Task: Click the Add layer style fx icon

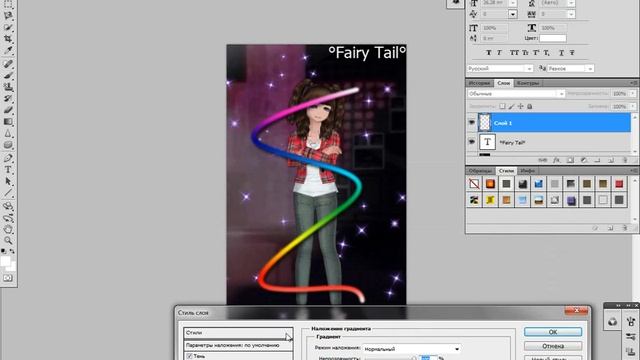Action: tap(556, 160)
